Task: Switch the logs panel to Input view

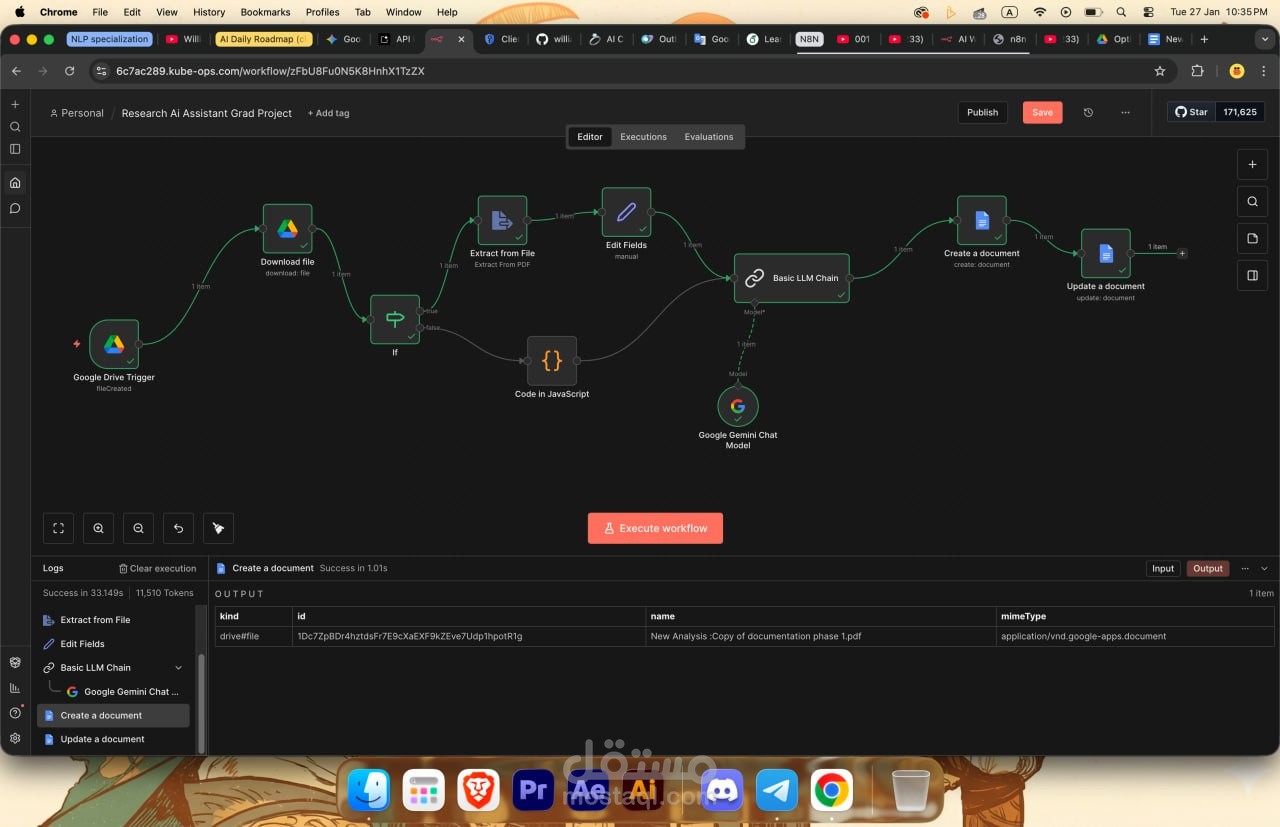Action: [1163, 568]
